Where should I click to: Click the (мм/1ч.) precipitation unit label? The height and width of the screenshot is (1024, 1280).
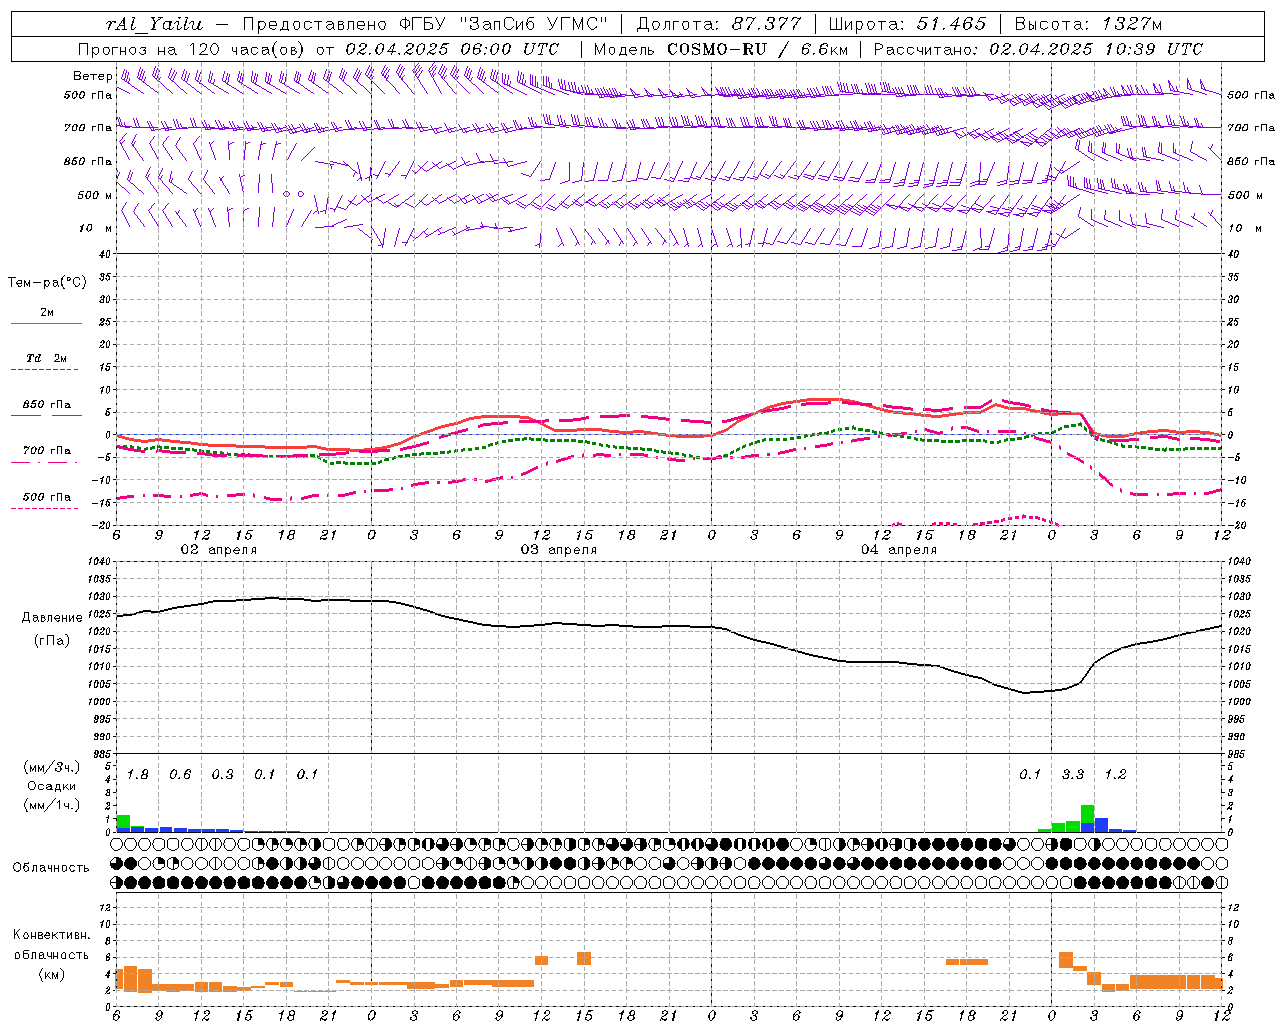(x=51, y=805)
